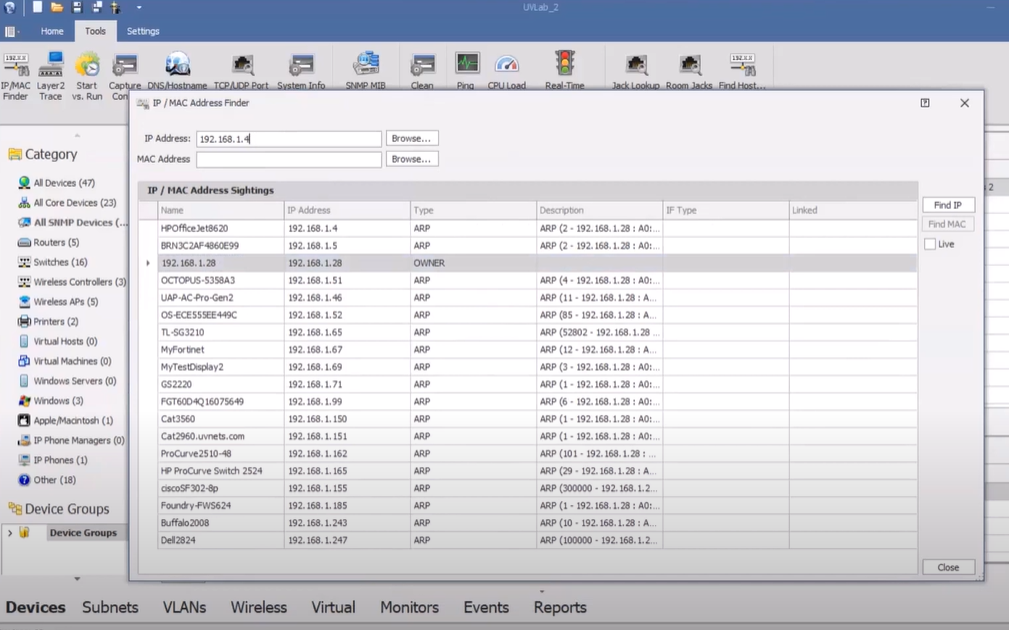Viewport: 1009px width, 630px height.
Task: Click the open folder icon in quick access bar
Action: tap(57, 7)
